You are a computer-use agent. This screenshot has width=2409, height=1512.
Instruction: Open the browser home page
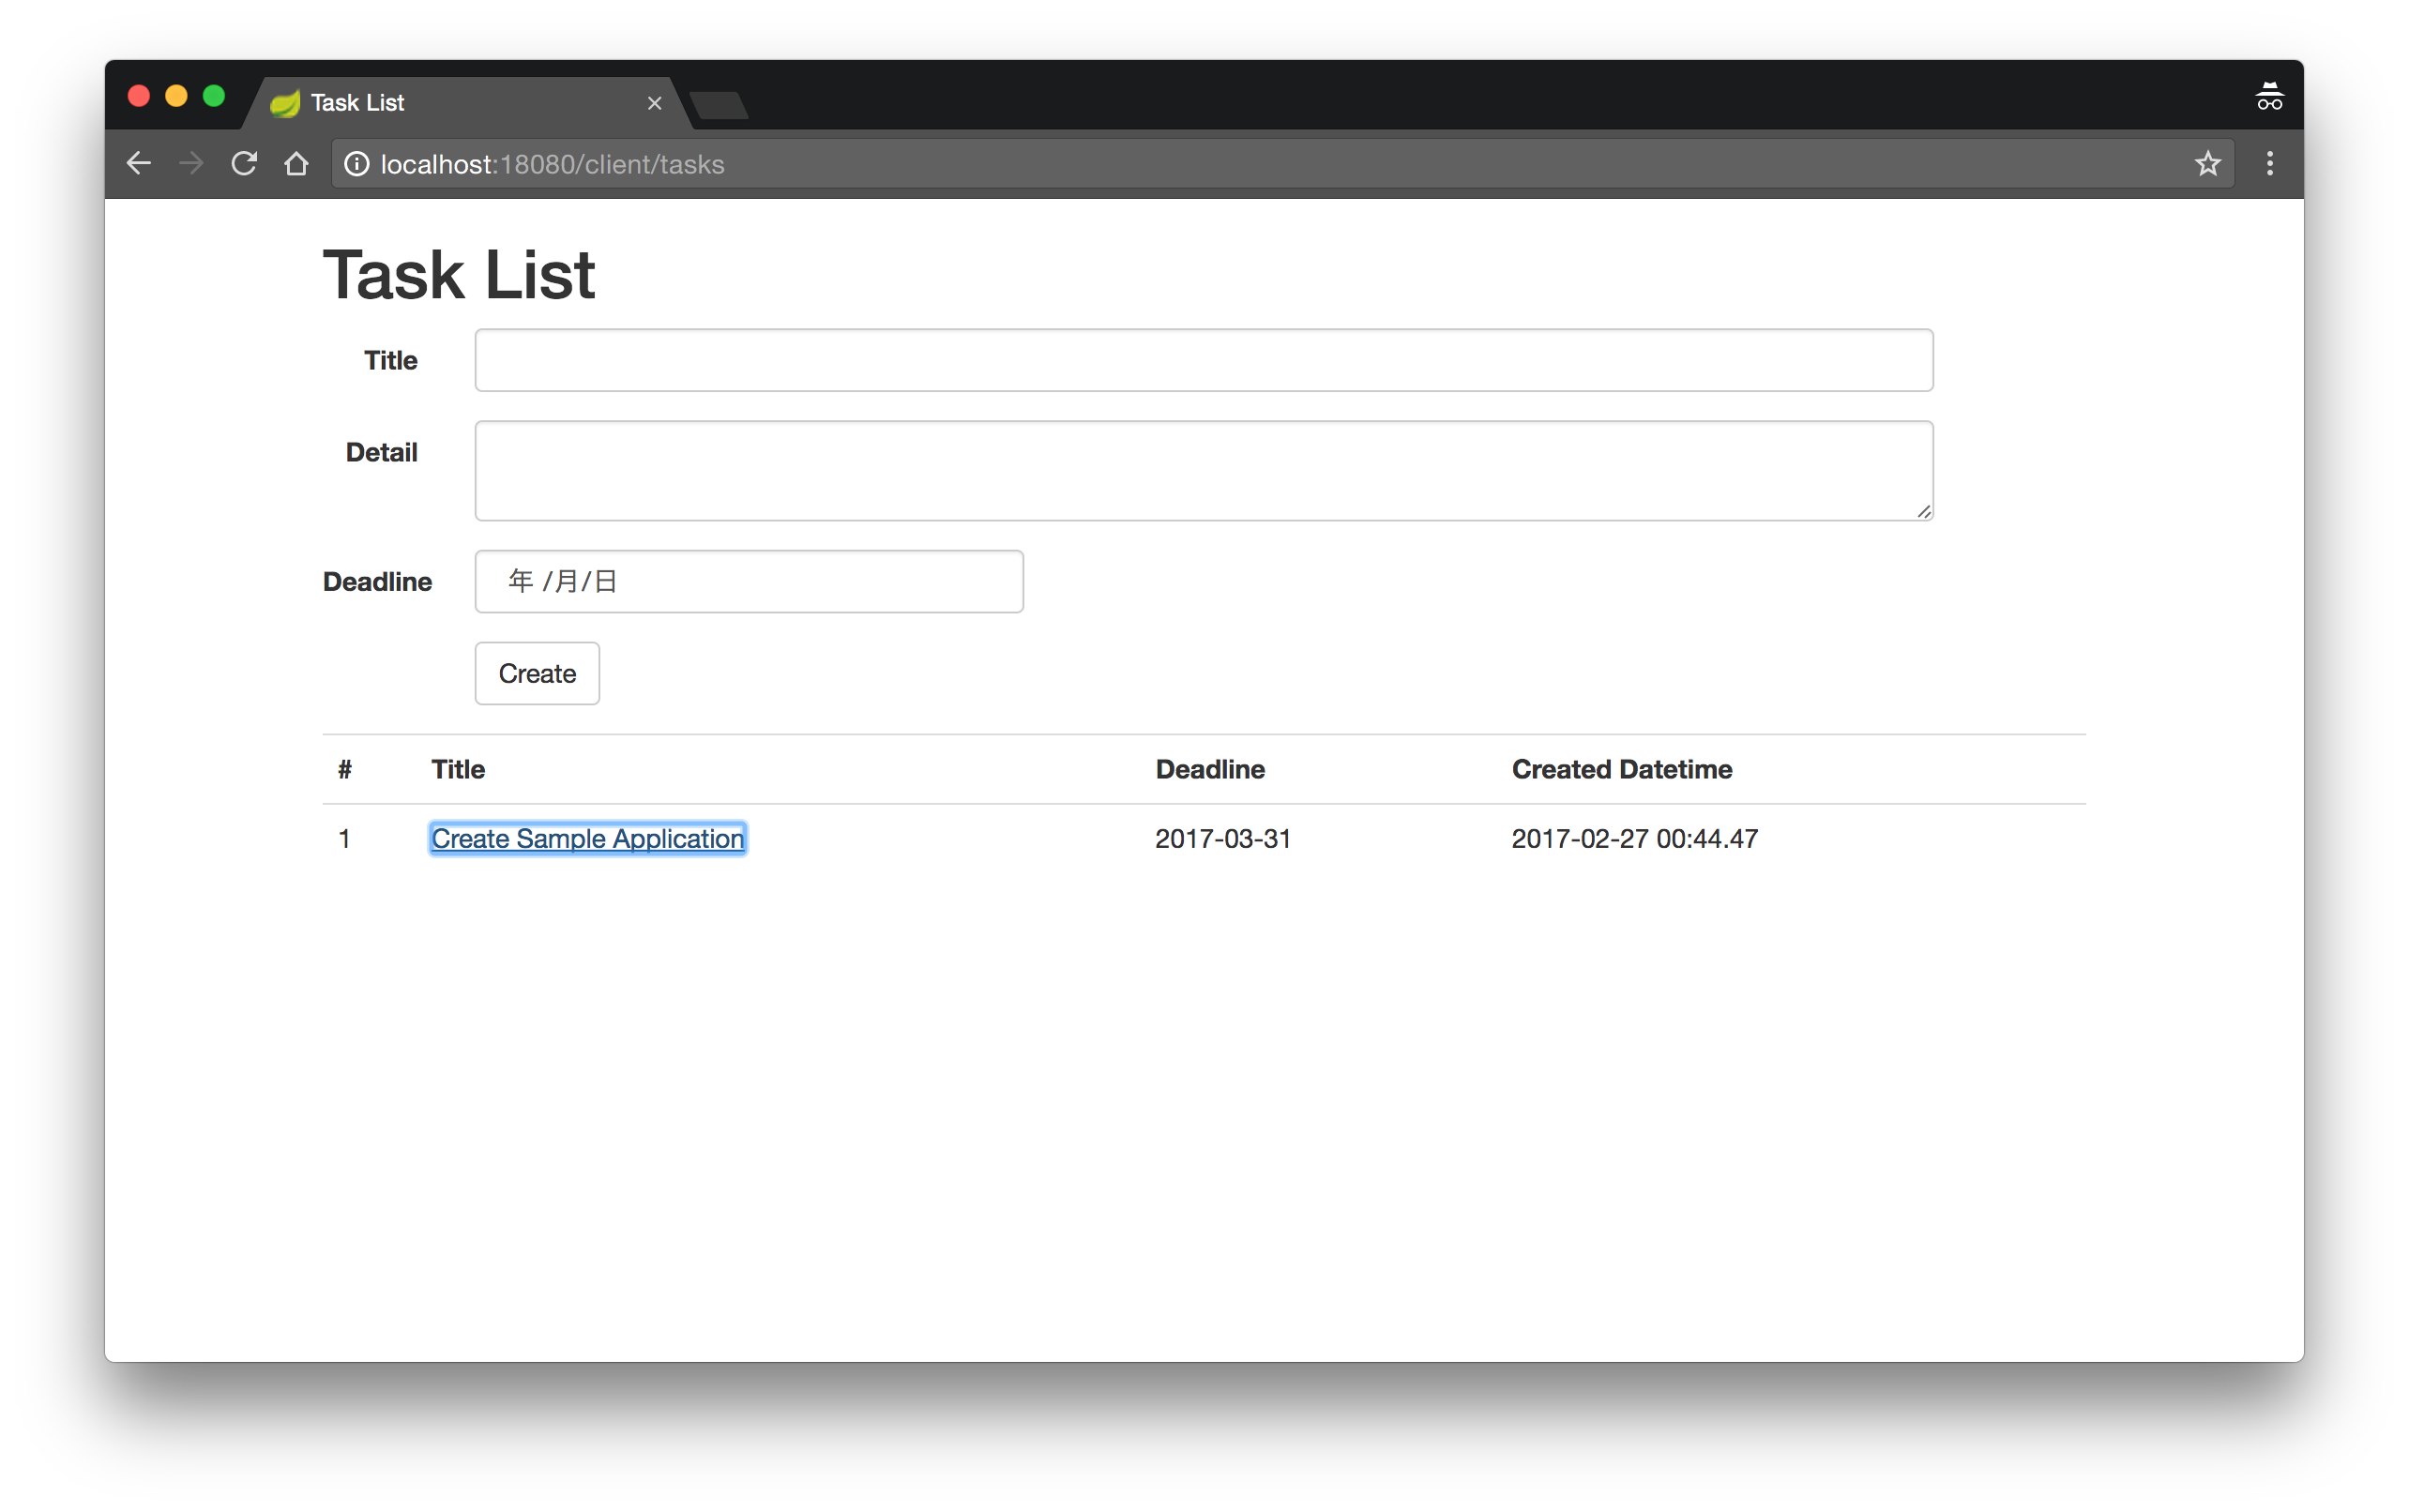296,163
